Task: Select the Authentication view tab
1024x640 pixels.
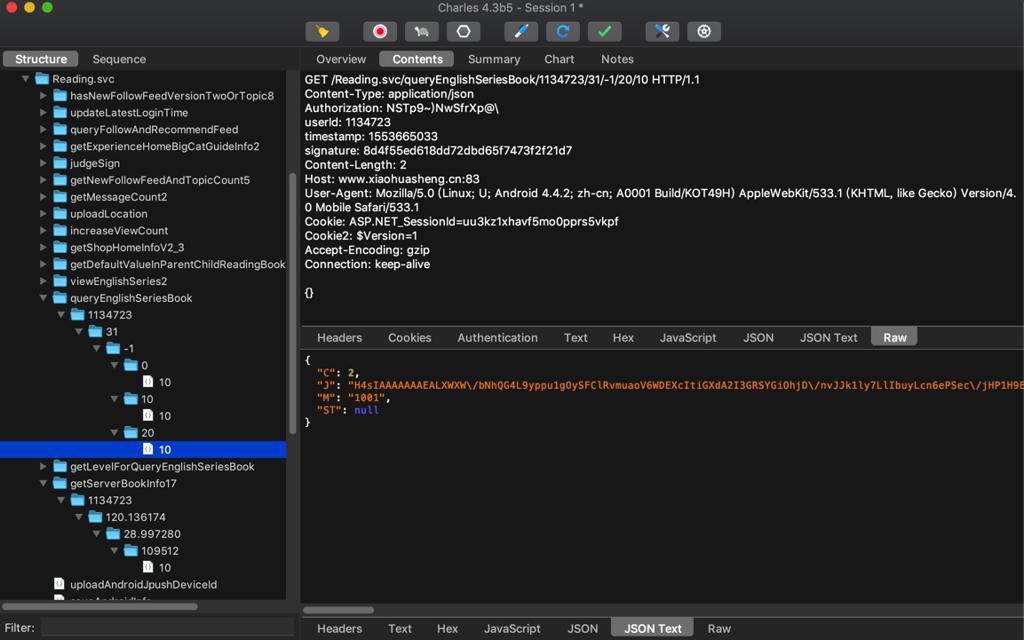Action: tap(497, 338)
